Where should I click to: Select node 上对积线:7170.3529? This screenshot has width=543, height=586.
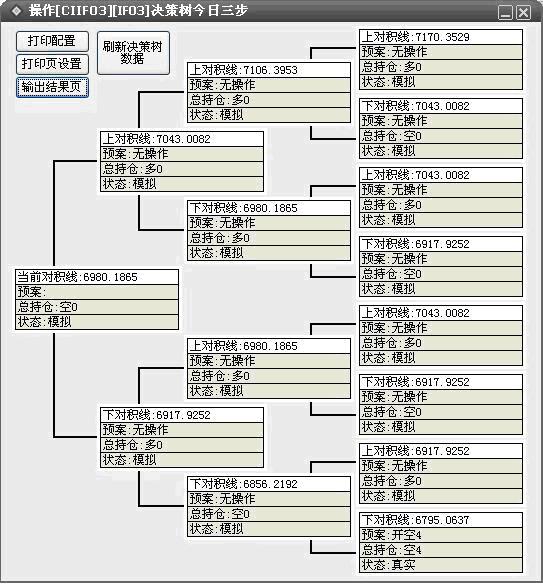coord(441,37)
